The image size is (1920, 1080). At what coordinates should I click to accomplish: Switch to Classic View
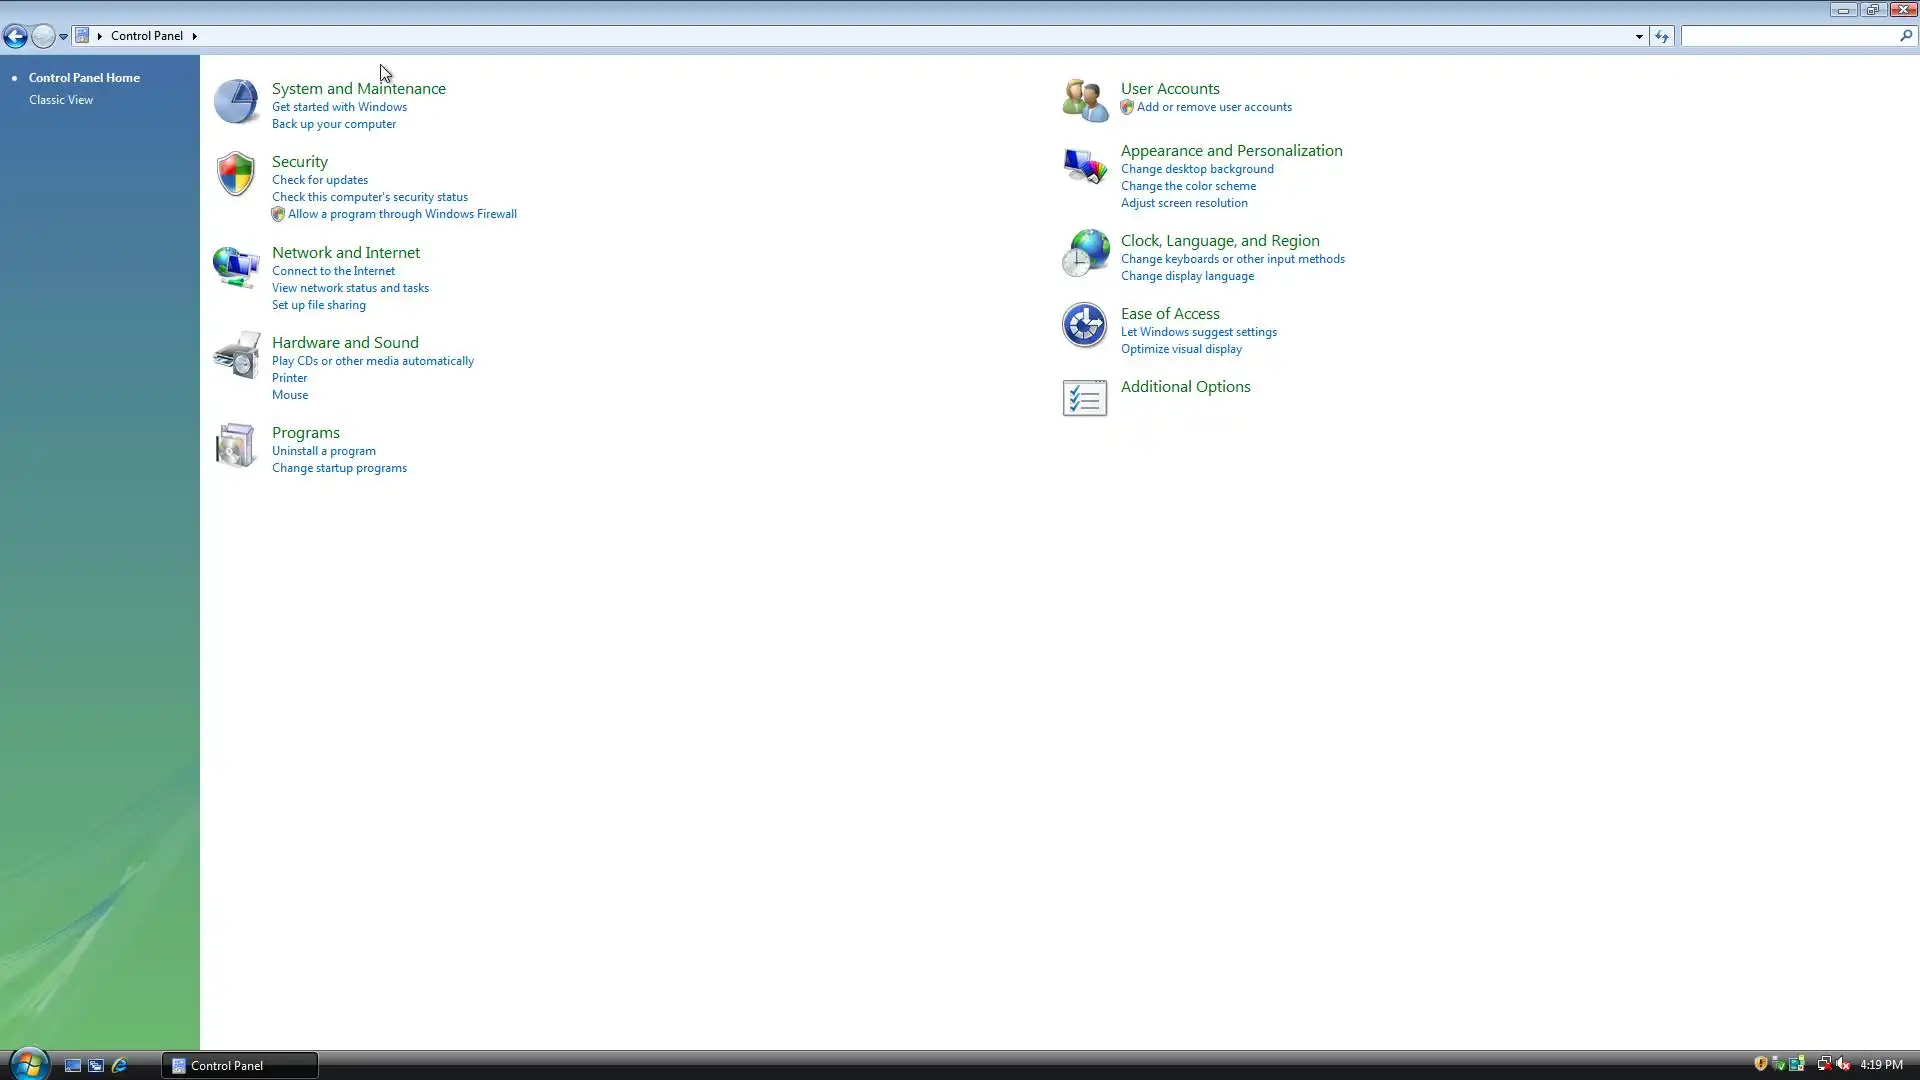pyautogui.click(x=61, y=100)
